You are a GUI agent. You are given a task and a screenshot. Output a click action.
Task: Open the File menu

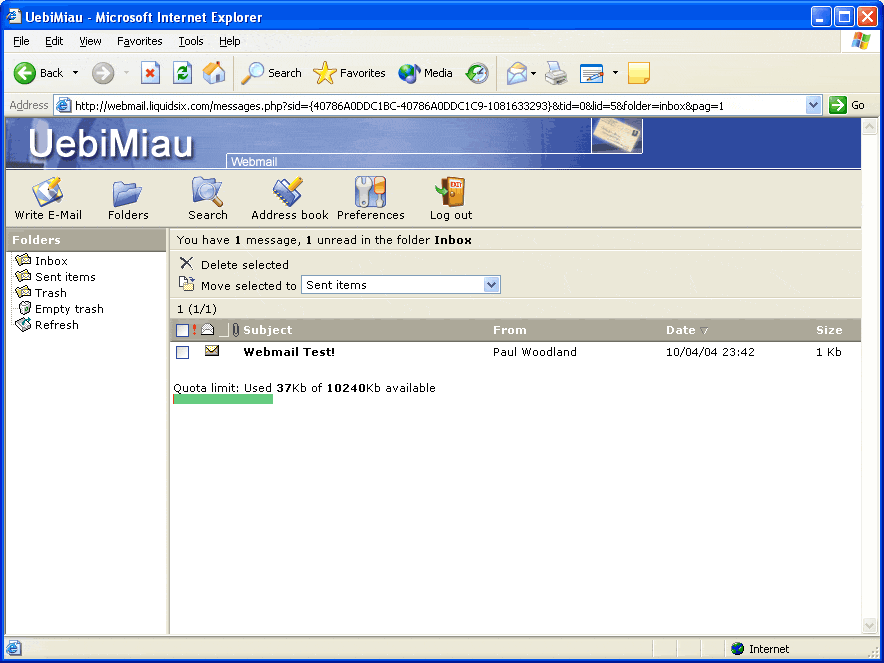pyautogui.click(x=21, y=41)
